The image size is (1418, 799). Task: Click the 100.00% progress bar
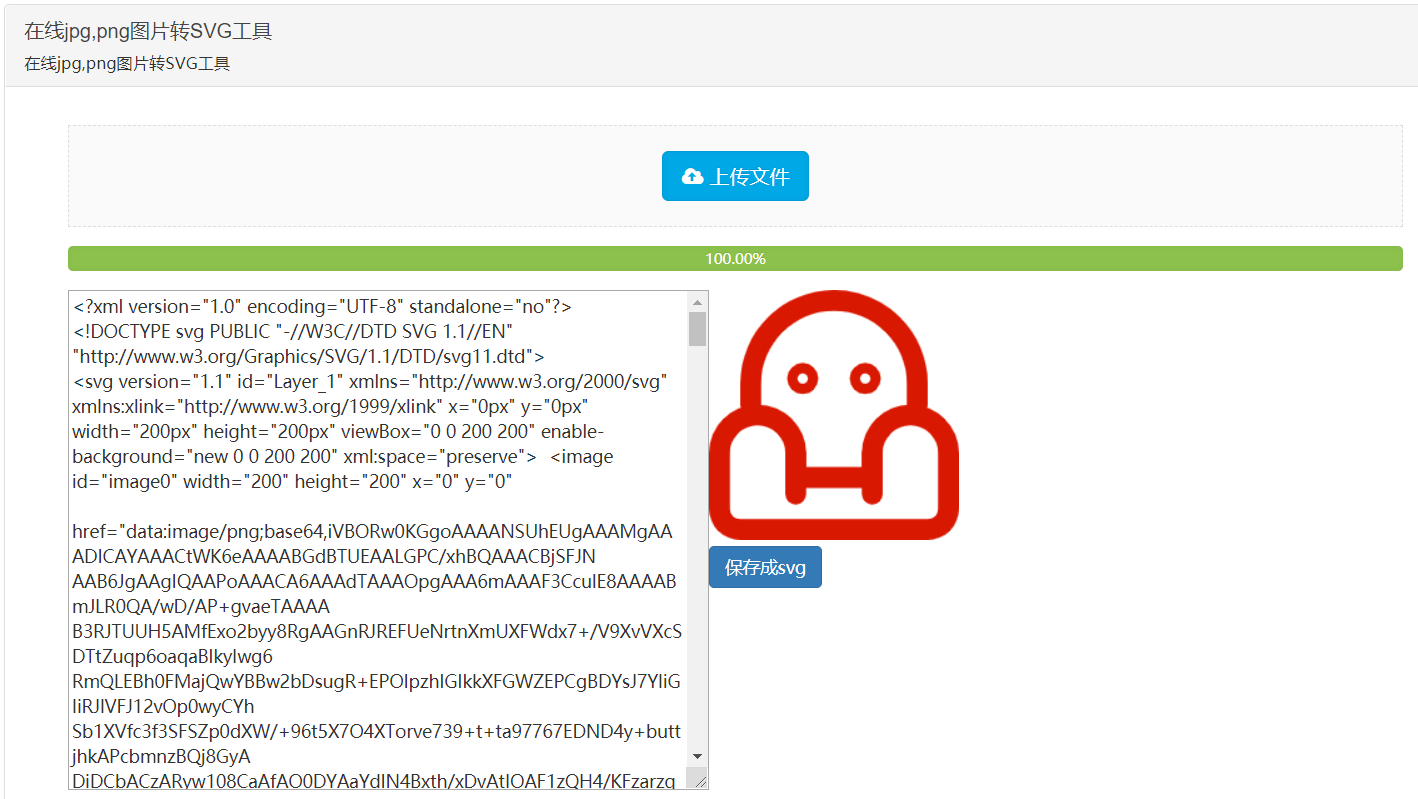point(735,258)
